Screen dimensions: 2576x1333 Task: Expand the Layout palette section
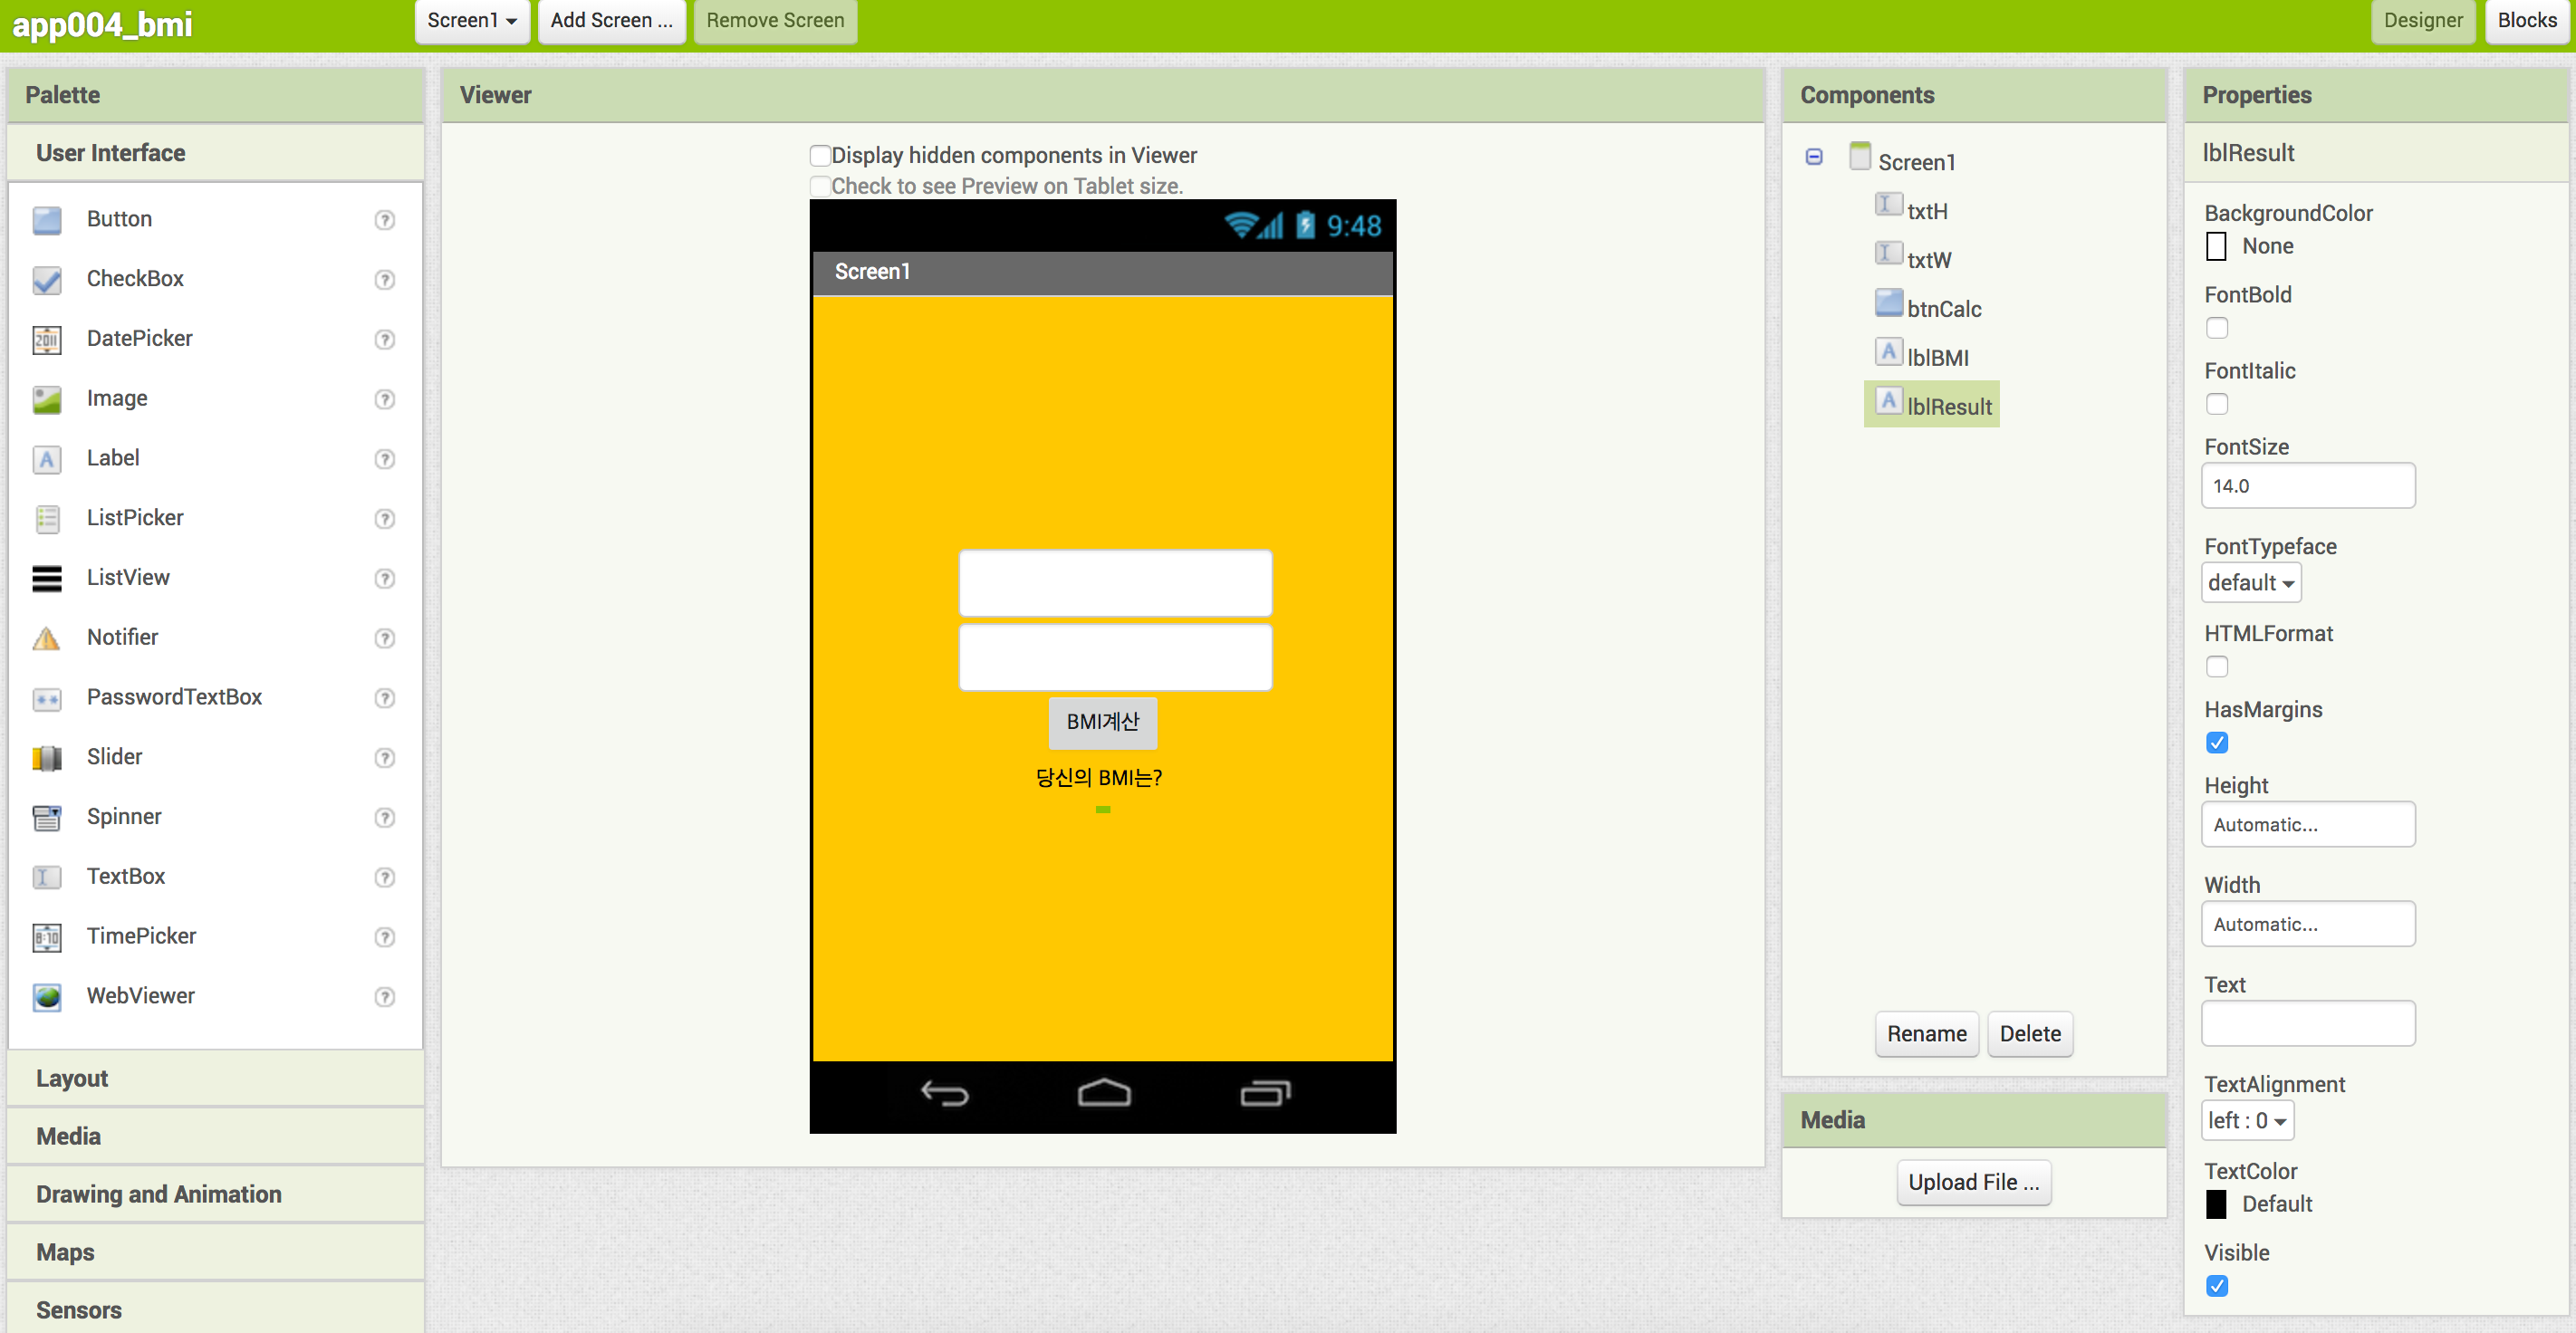coord(216,1079)
